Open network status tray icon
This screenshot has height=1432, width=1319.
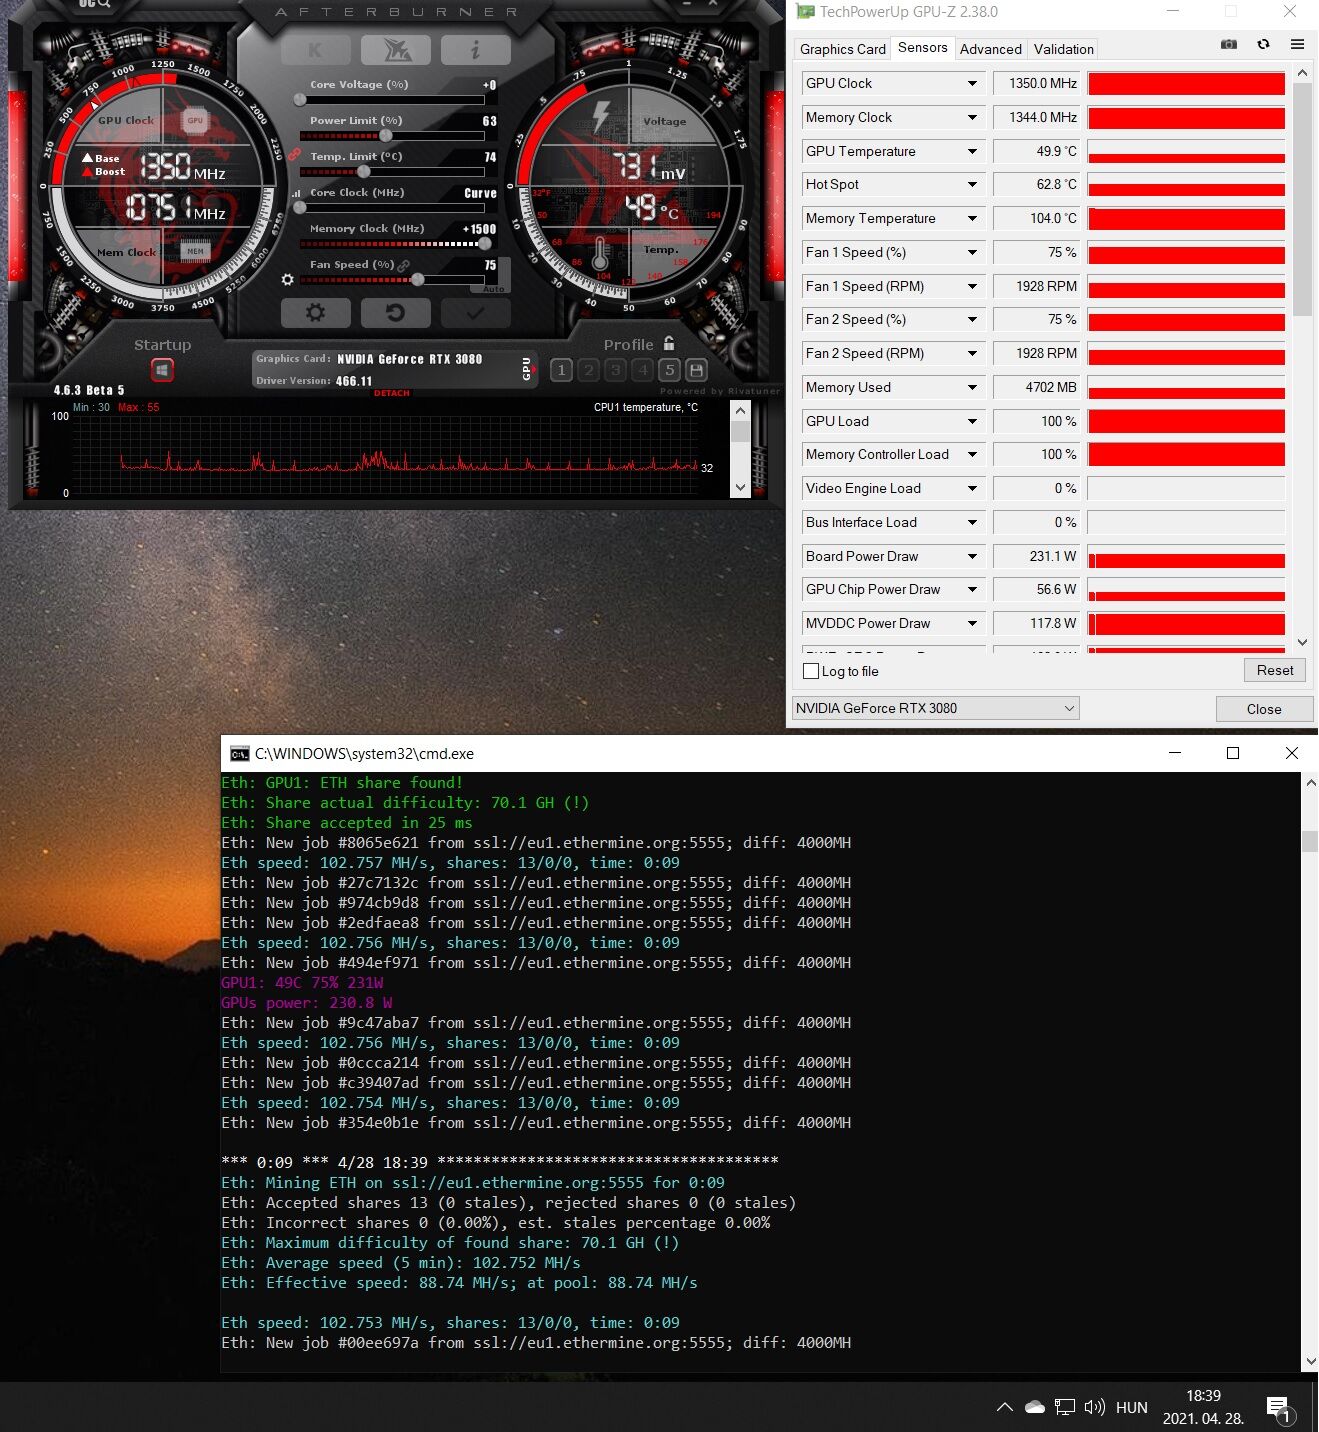point(1065,1407)
